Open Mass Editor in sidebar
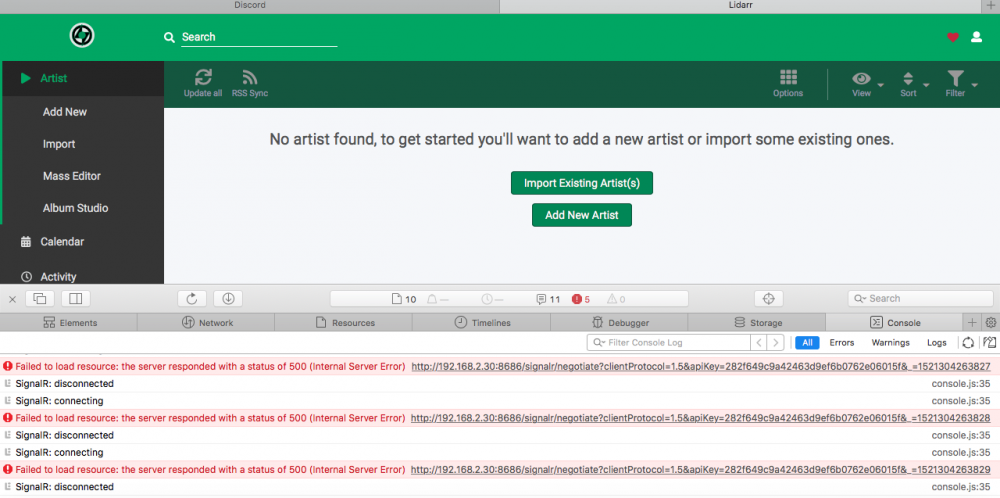Viewport: 1000px width, 498px height. point(82,176)
